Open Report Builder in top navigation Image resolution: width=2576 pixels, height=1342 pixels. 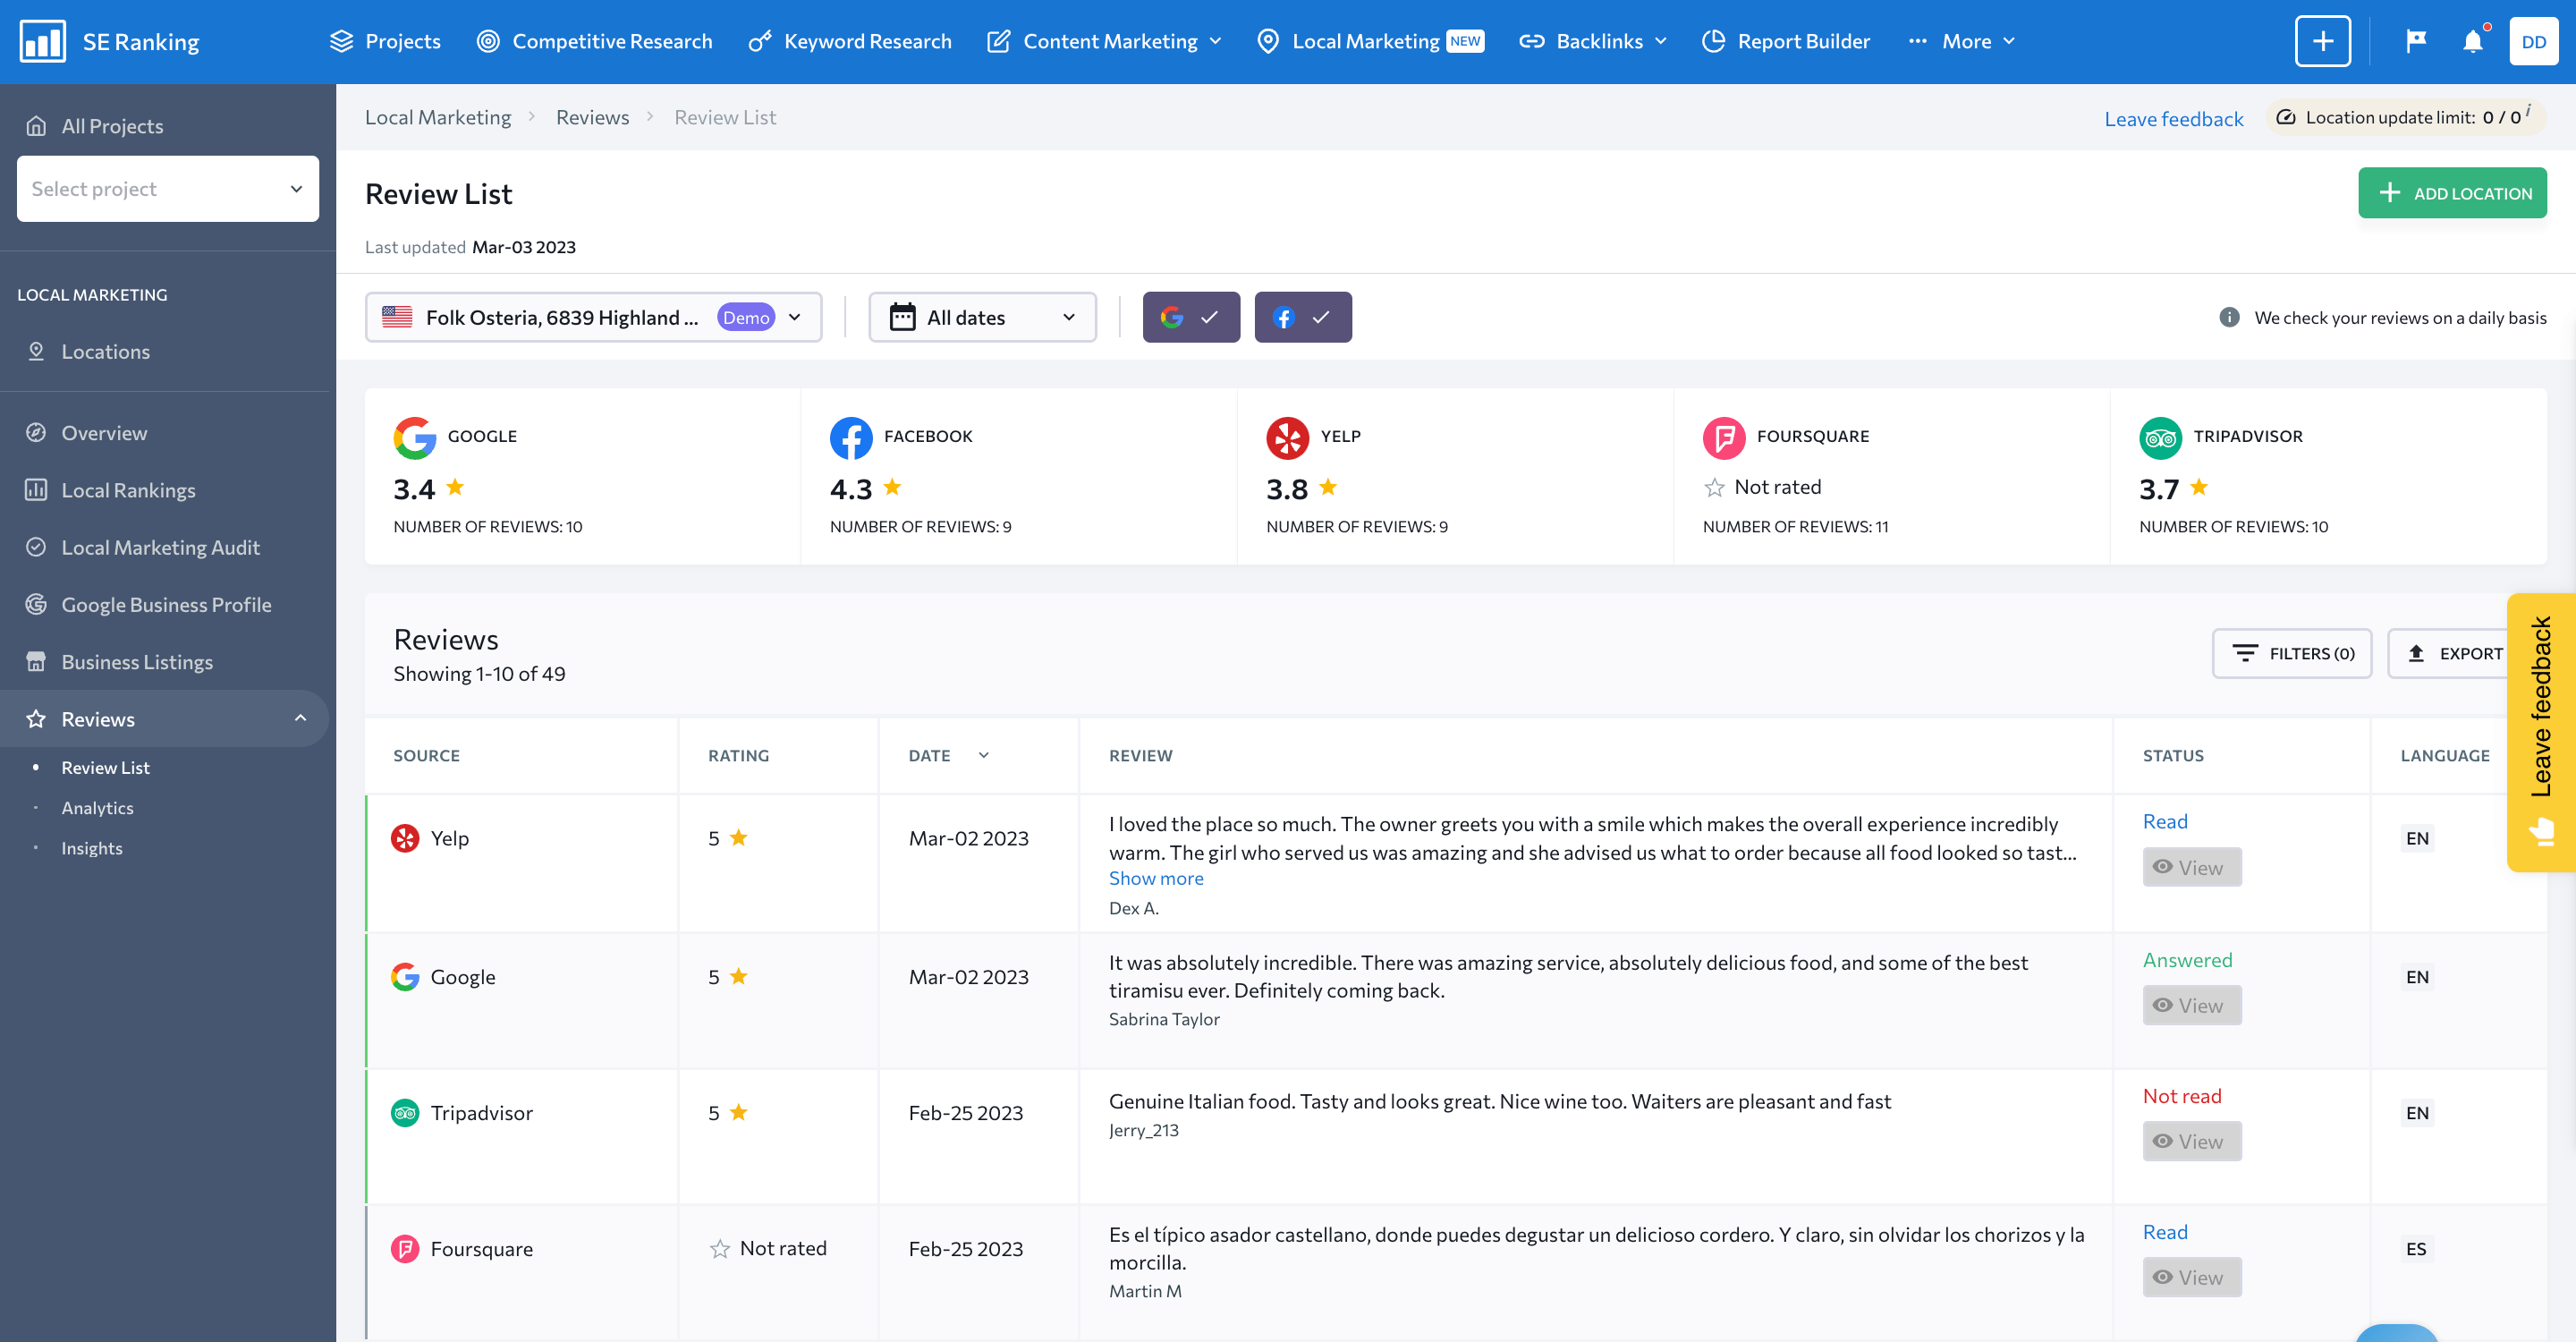[1786, 41]
